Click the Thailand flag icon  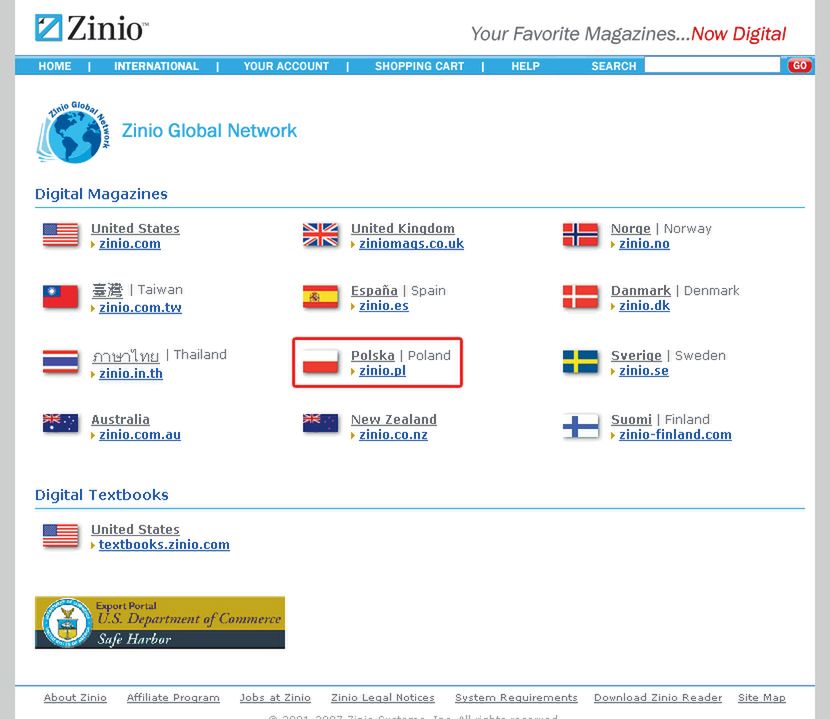(x=60, y=362)
